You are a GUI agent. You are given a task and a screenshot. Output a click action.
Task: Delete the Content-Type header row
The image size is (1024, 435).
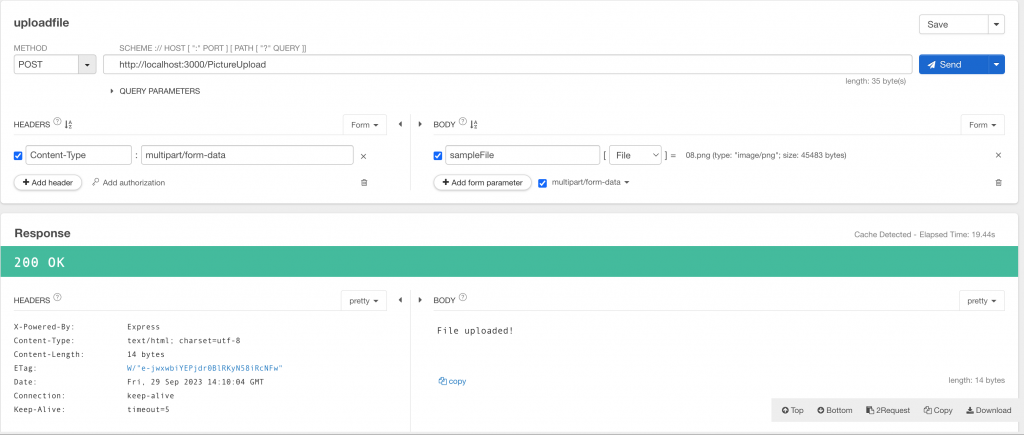tap(363, 156)
